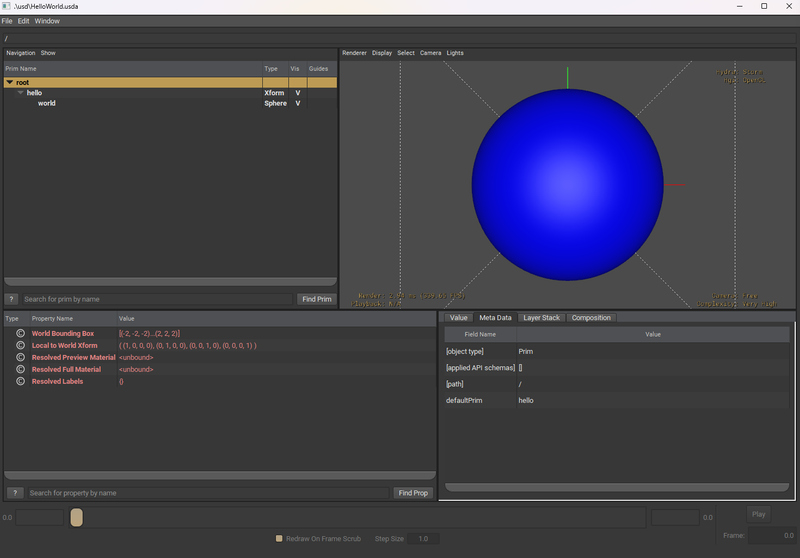
Task: Click the World Bounding Box computed-property icon
Action: (19, 333)
